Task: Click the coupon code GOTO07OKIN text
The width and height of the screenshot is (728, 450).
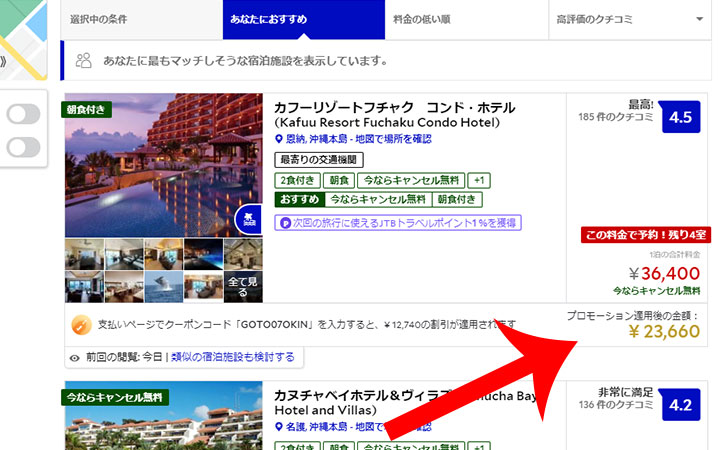Action: coord(276,325)
